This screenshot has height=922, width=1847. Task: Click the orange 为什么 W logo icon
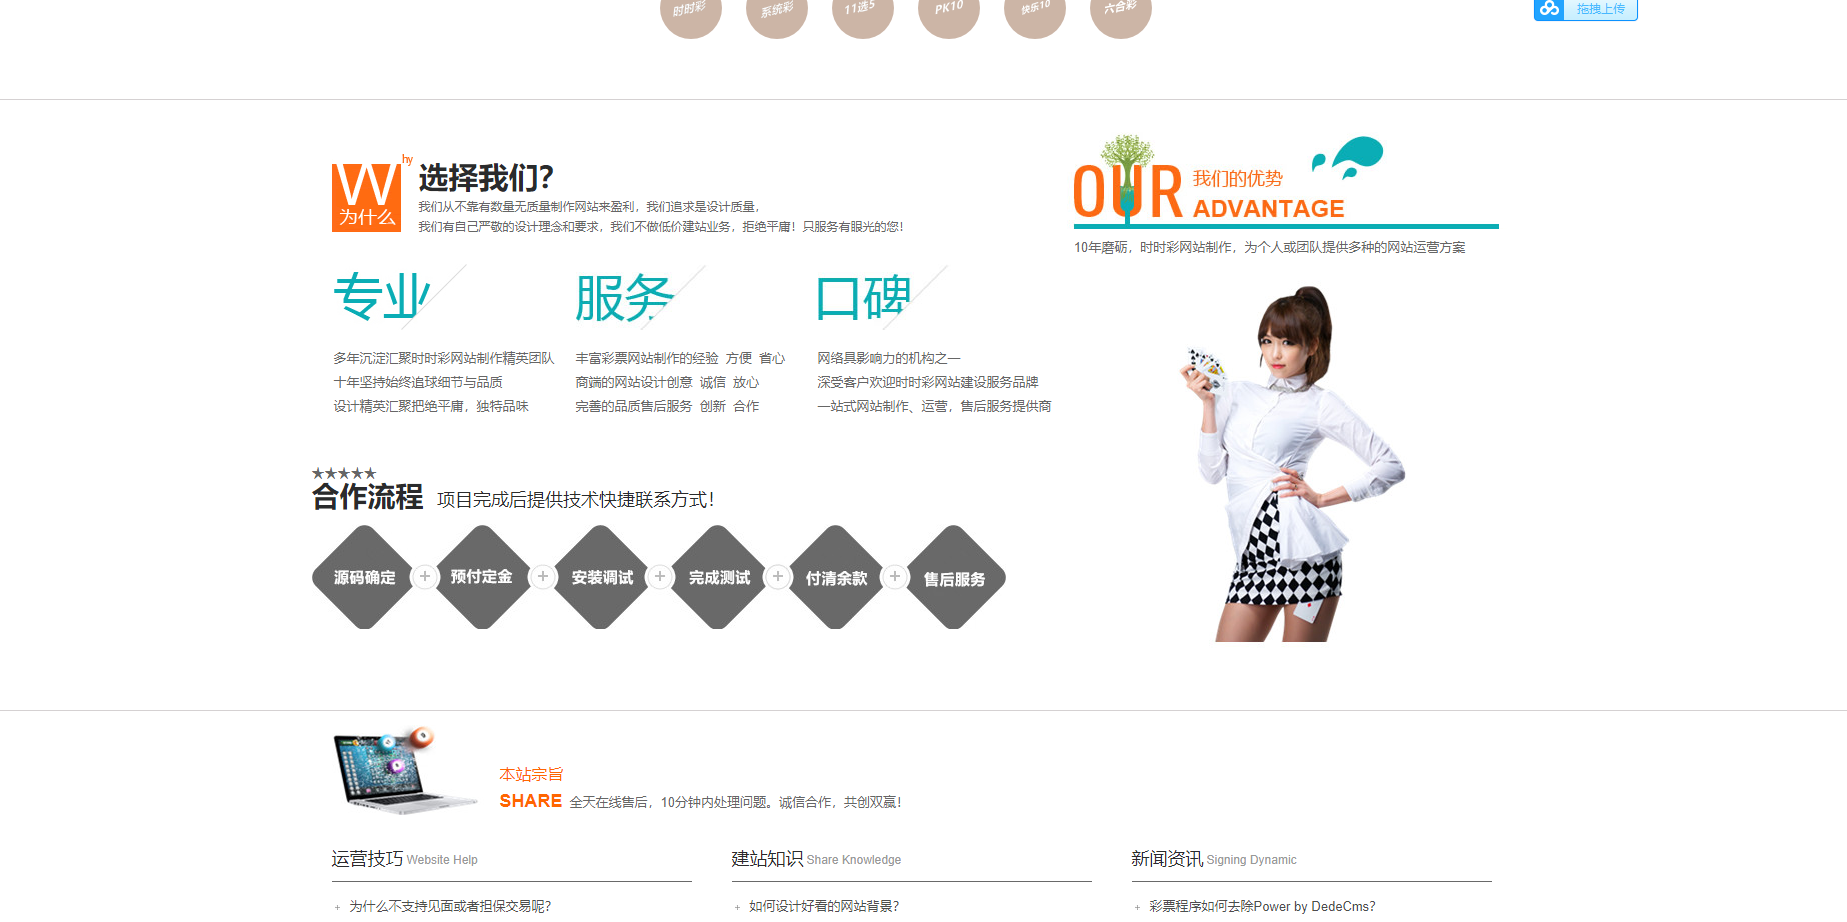(366, 197)
